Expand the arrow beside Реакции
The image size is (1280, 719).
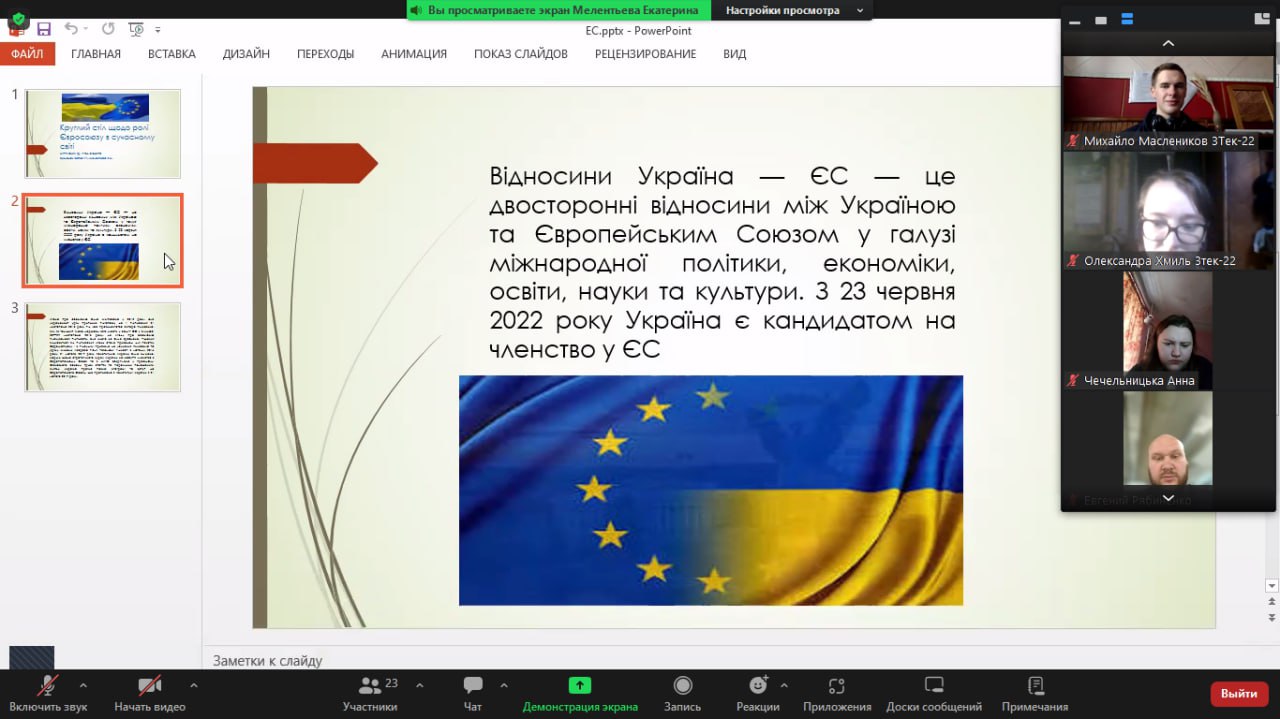(783, 686)
